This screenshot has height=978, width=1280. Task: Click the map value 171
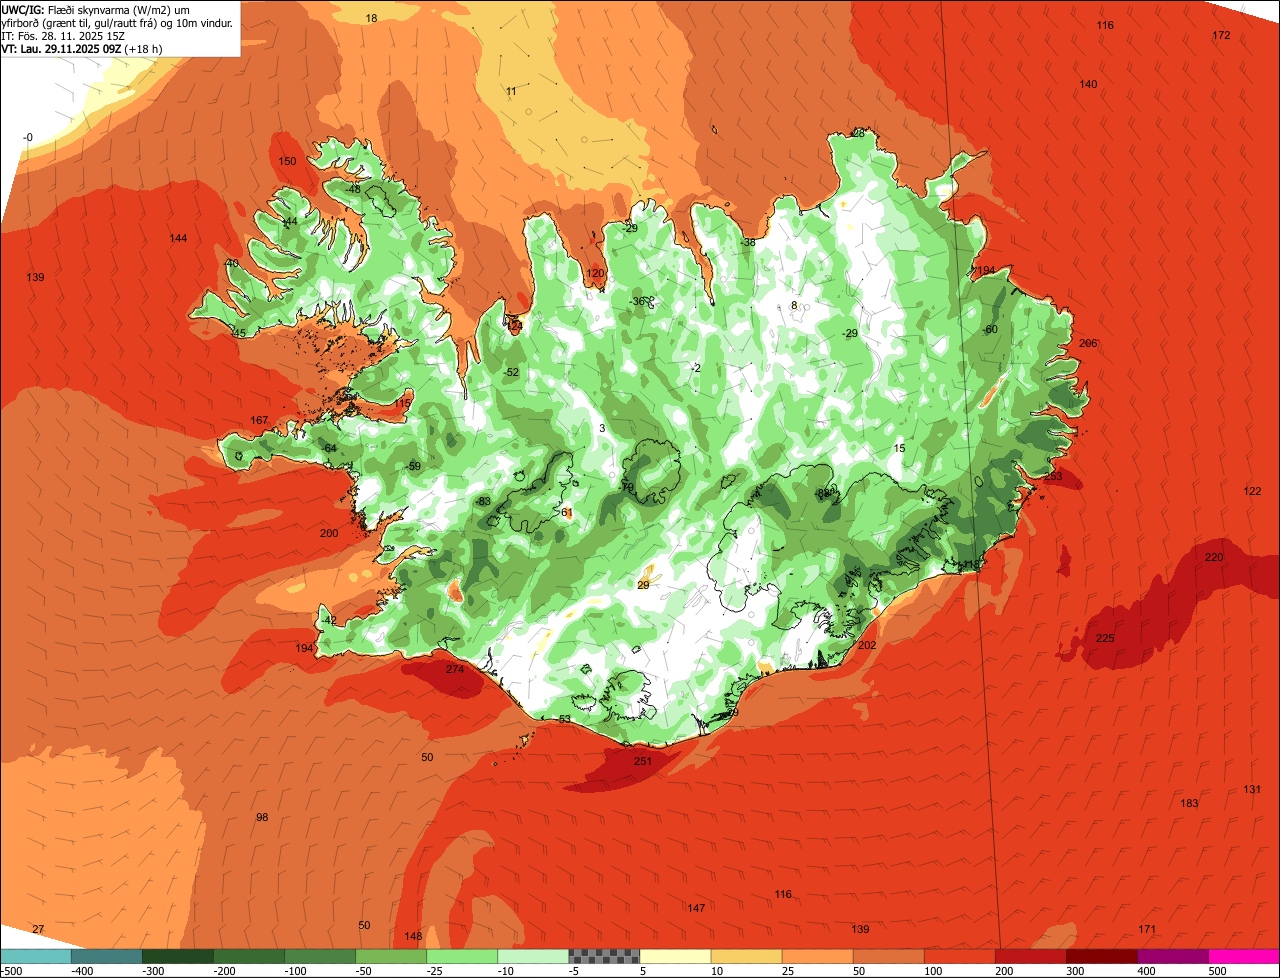click(1147, 929)
